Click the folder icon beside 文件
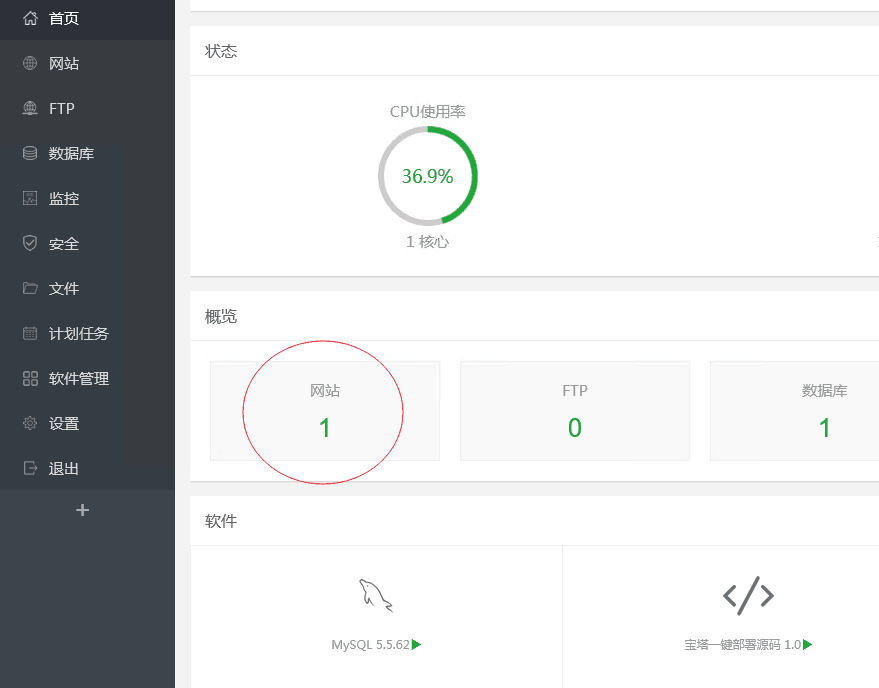The width and height of the screenshot is (879, 688). point(30,288)
